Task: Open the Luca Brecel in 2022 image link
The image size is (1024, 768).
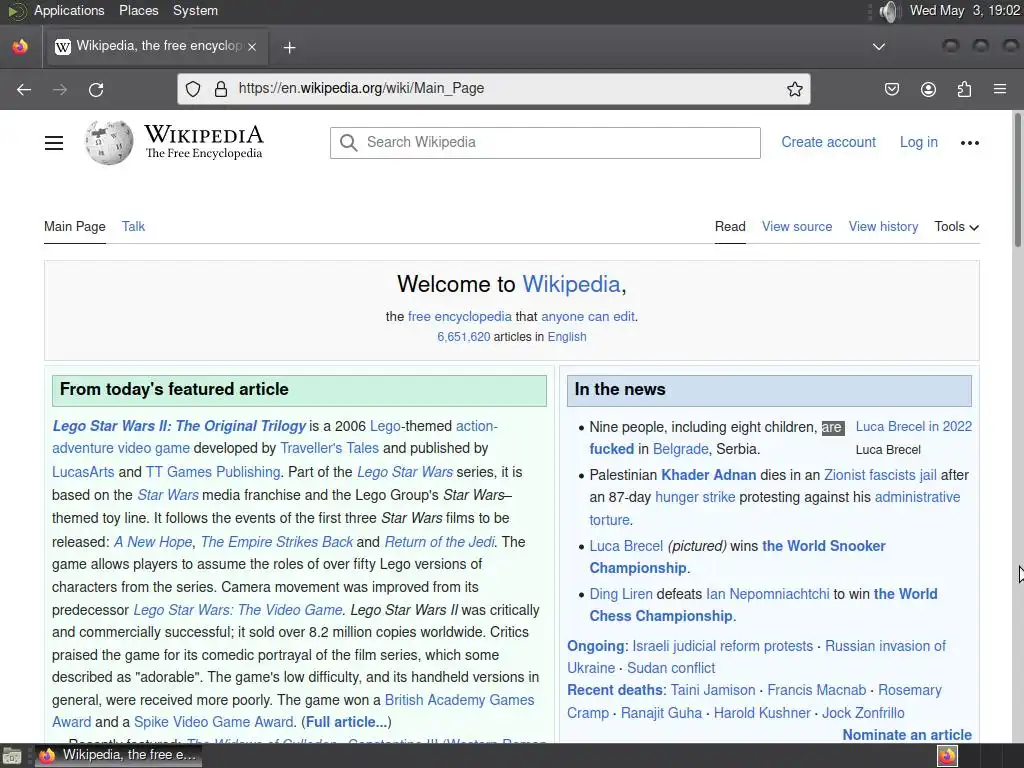Action: (x=914, y=426)
